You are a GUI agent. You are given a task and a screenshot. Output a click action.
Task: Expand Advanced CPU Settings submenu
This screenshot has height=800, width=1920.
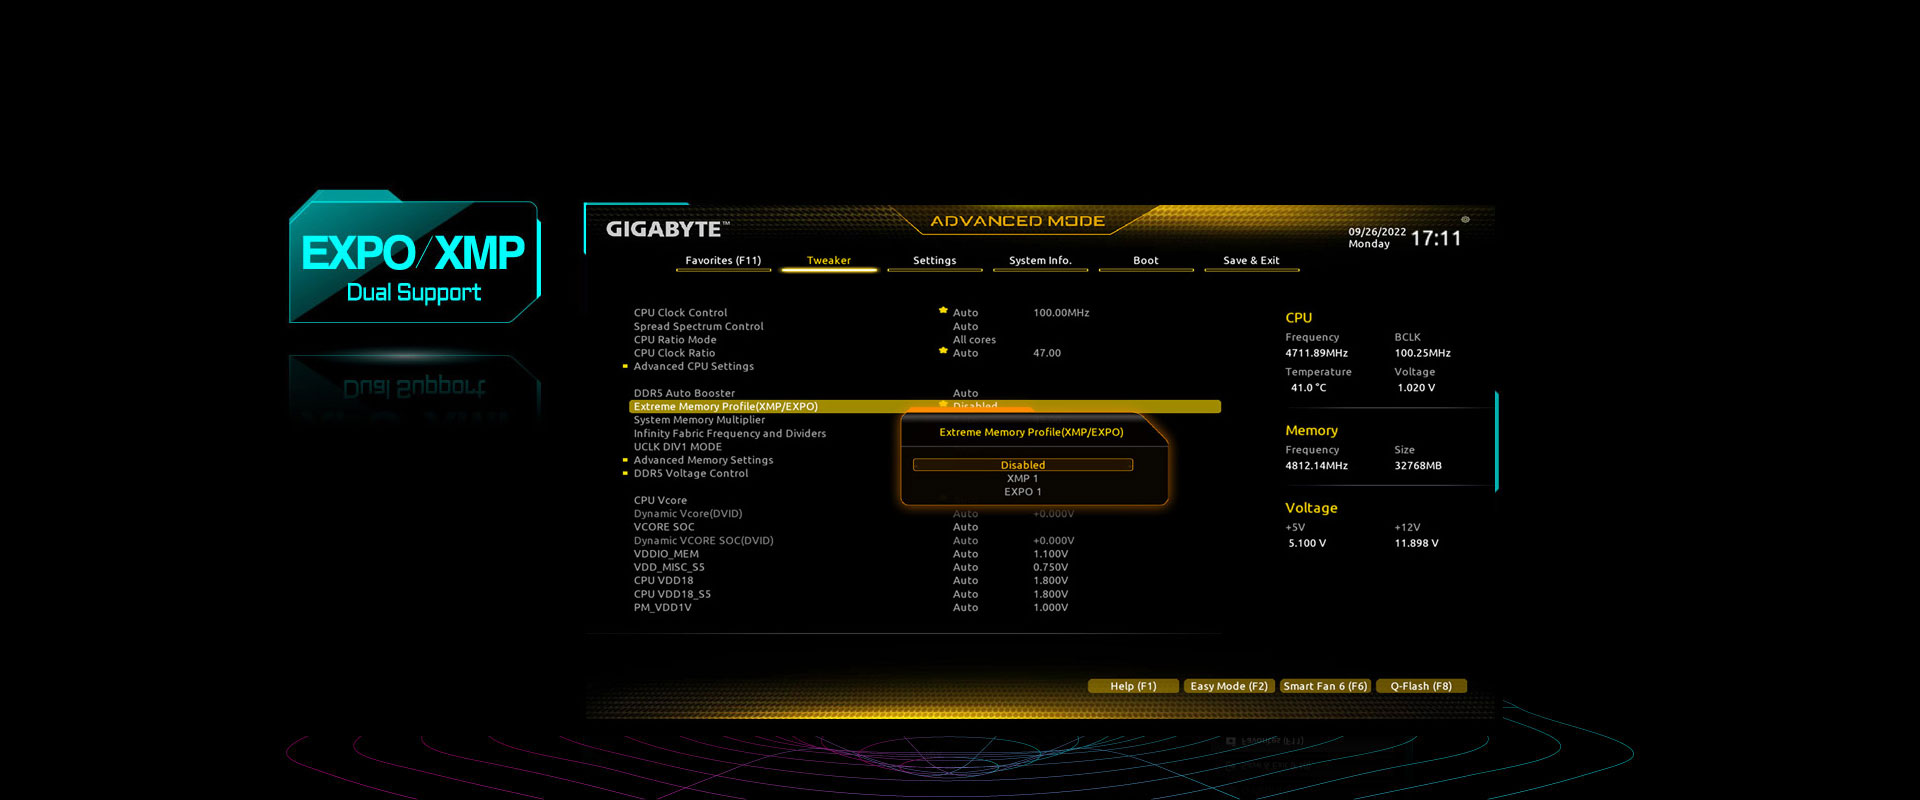pyautogui.click(x=693, y=367)
